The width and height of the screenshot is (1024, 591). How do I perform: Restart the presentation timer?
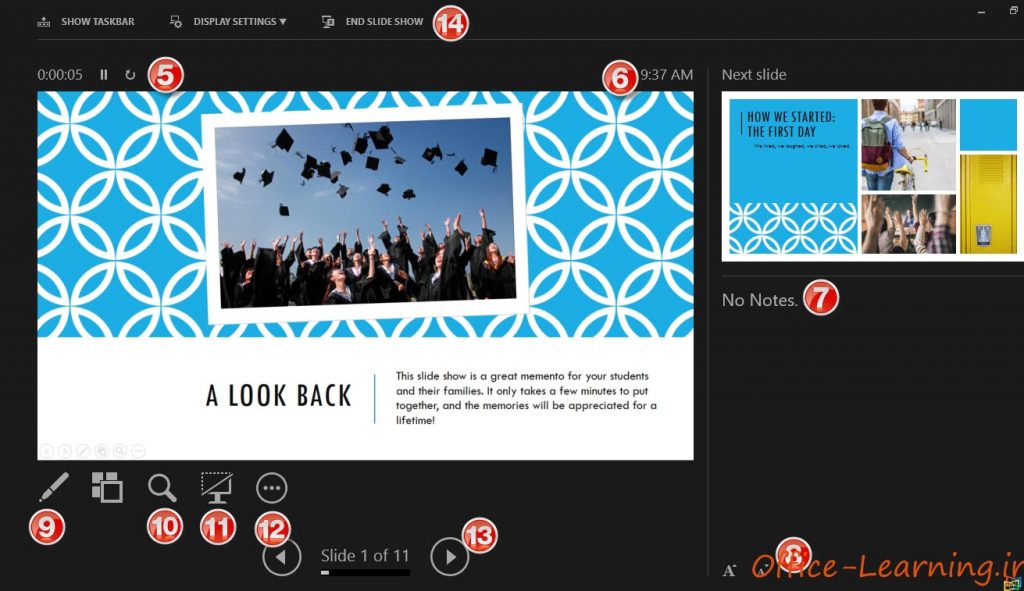(x=130, y=75)
